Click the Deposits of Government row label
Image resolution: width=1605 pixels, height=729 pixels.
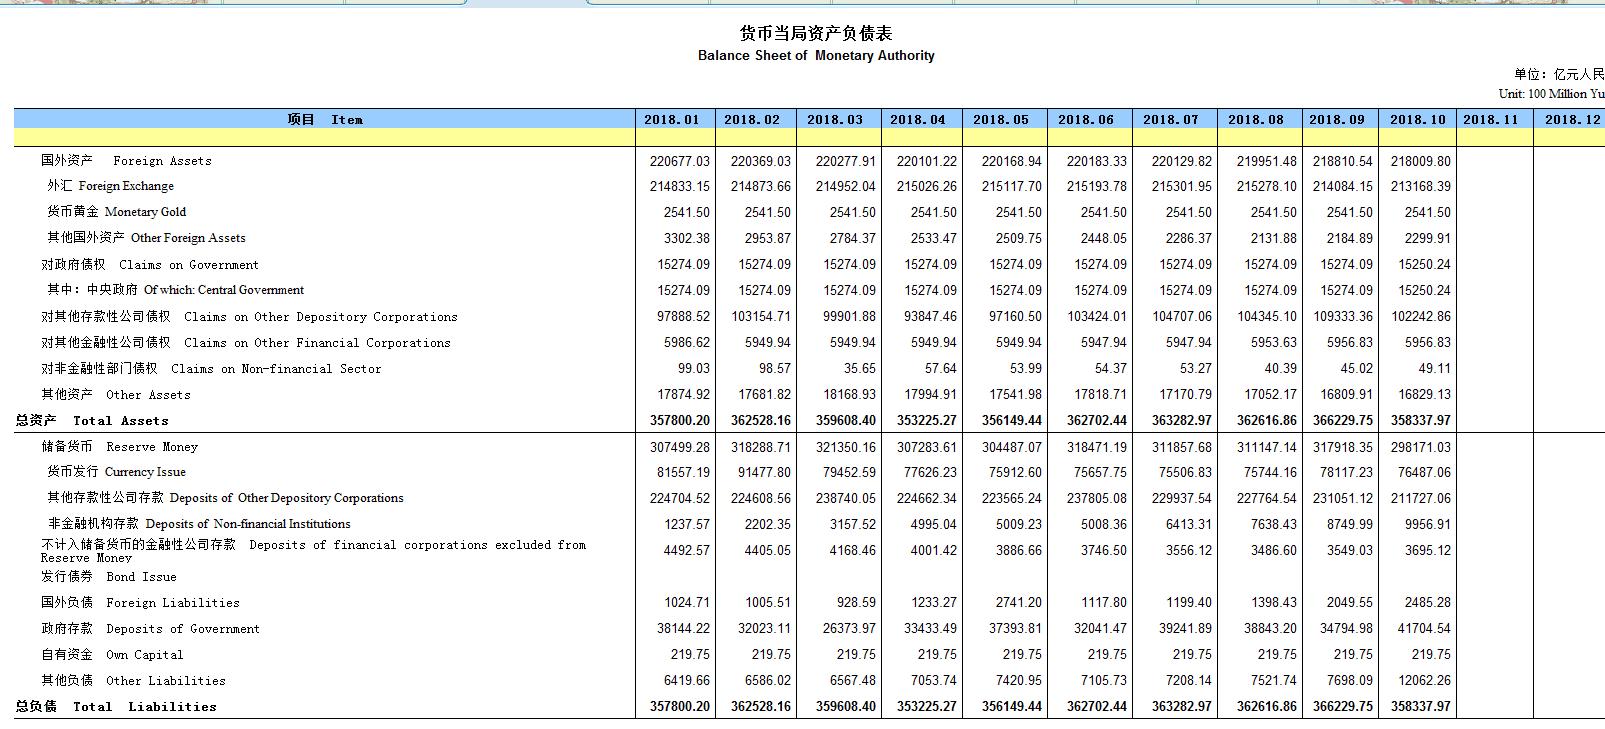(x=150, y=629)
